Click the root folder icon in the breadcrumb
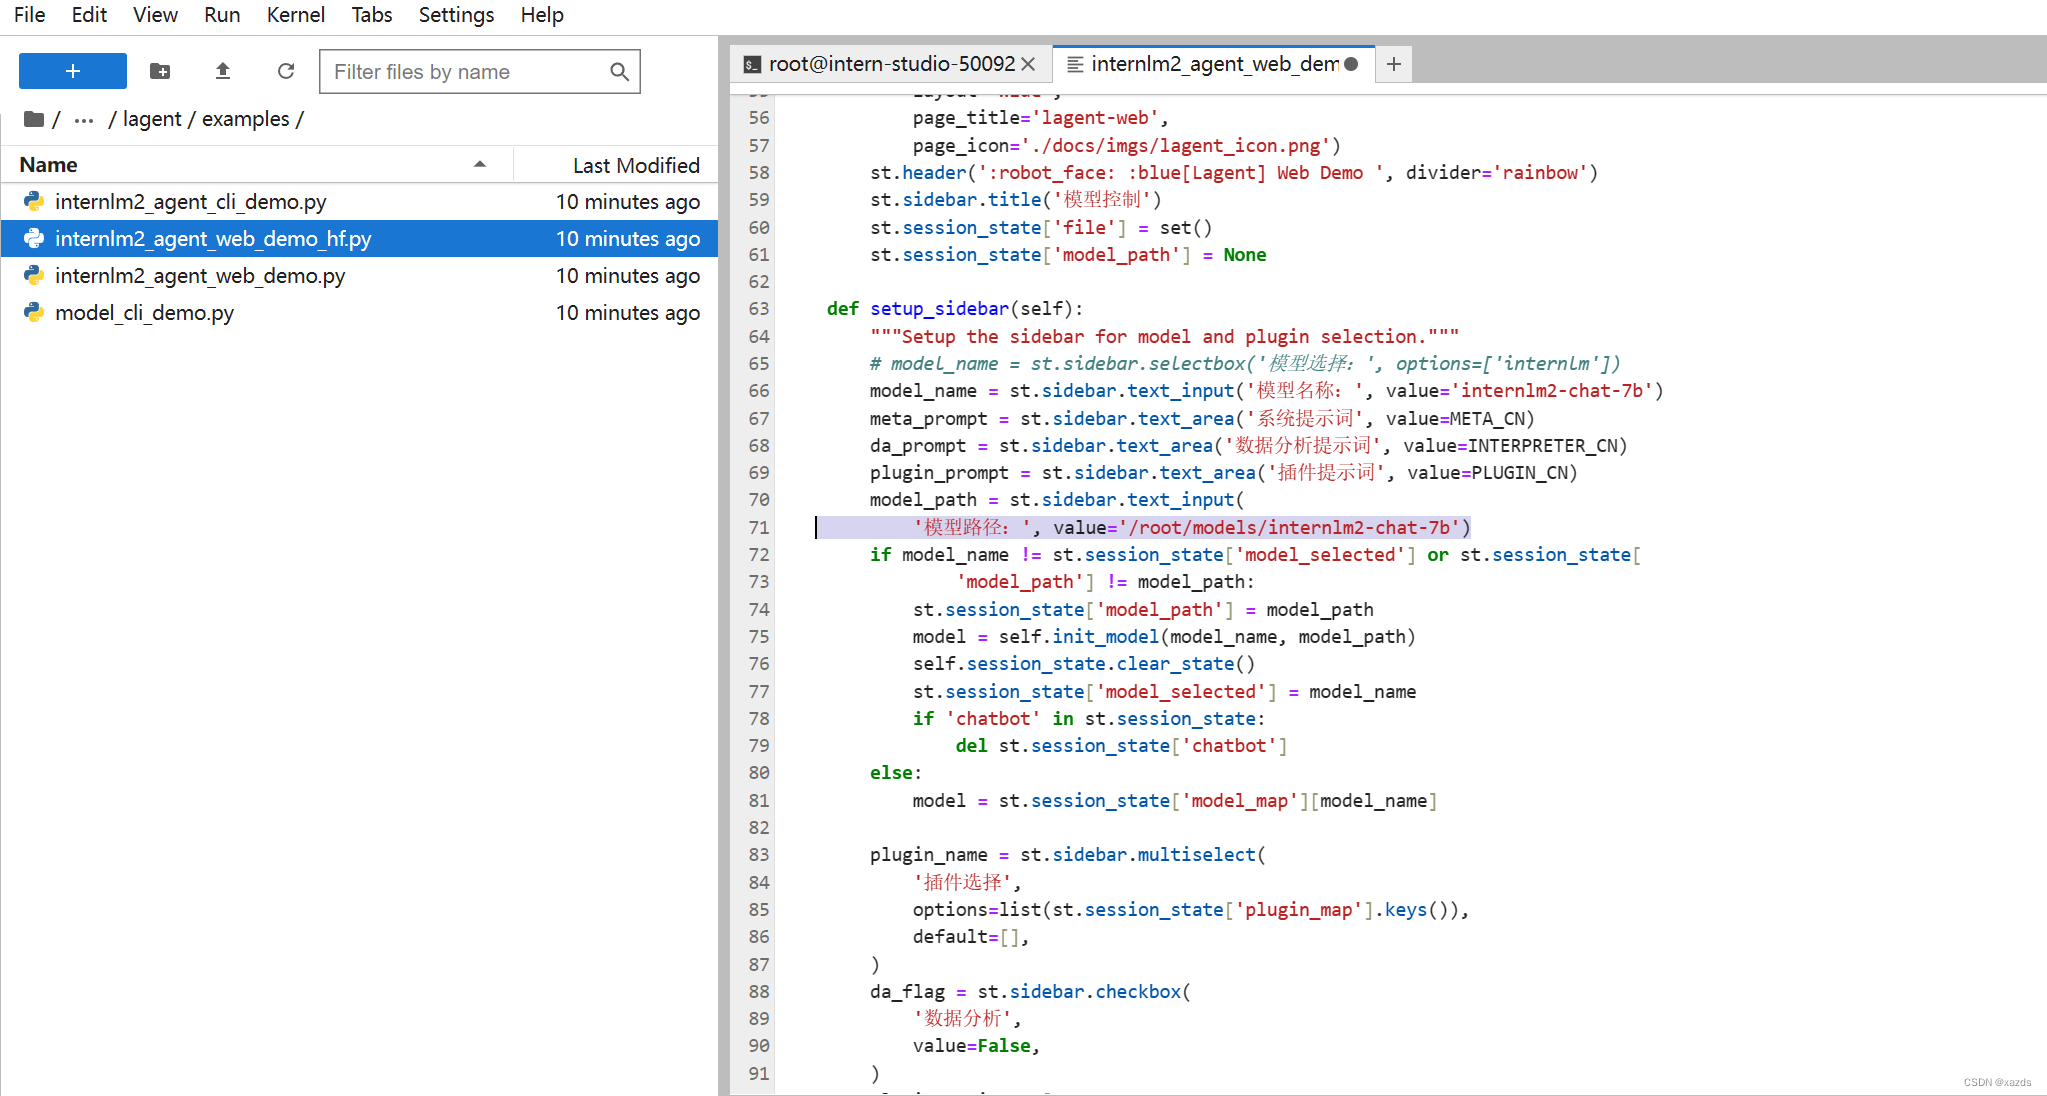This screenshot has height=1096, width=2047. 34,119
